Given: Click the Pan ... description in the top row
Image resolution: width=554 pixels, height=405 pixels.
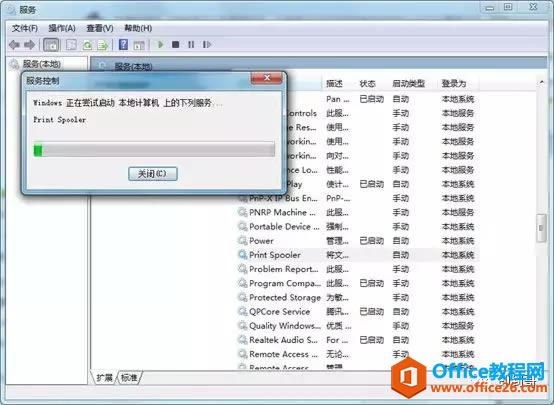Looking at the screenshot, I should [x=337, y=99].
